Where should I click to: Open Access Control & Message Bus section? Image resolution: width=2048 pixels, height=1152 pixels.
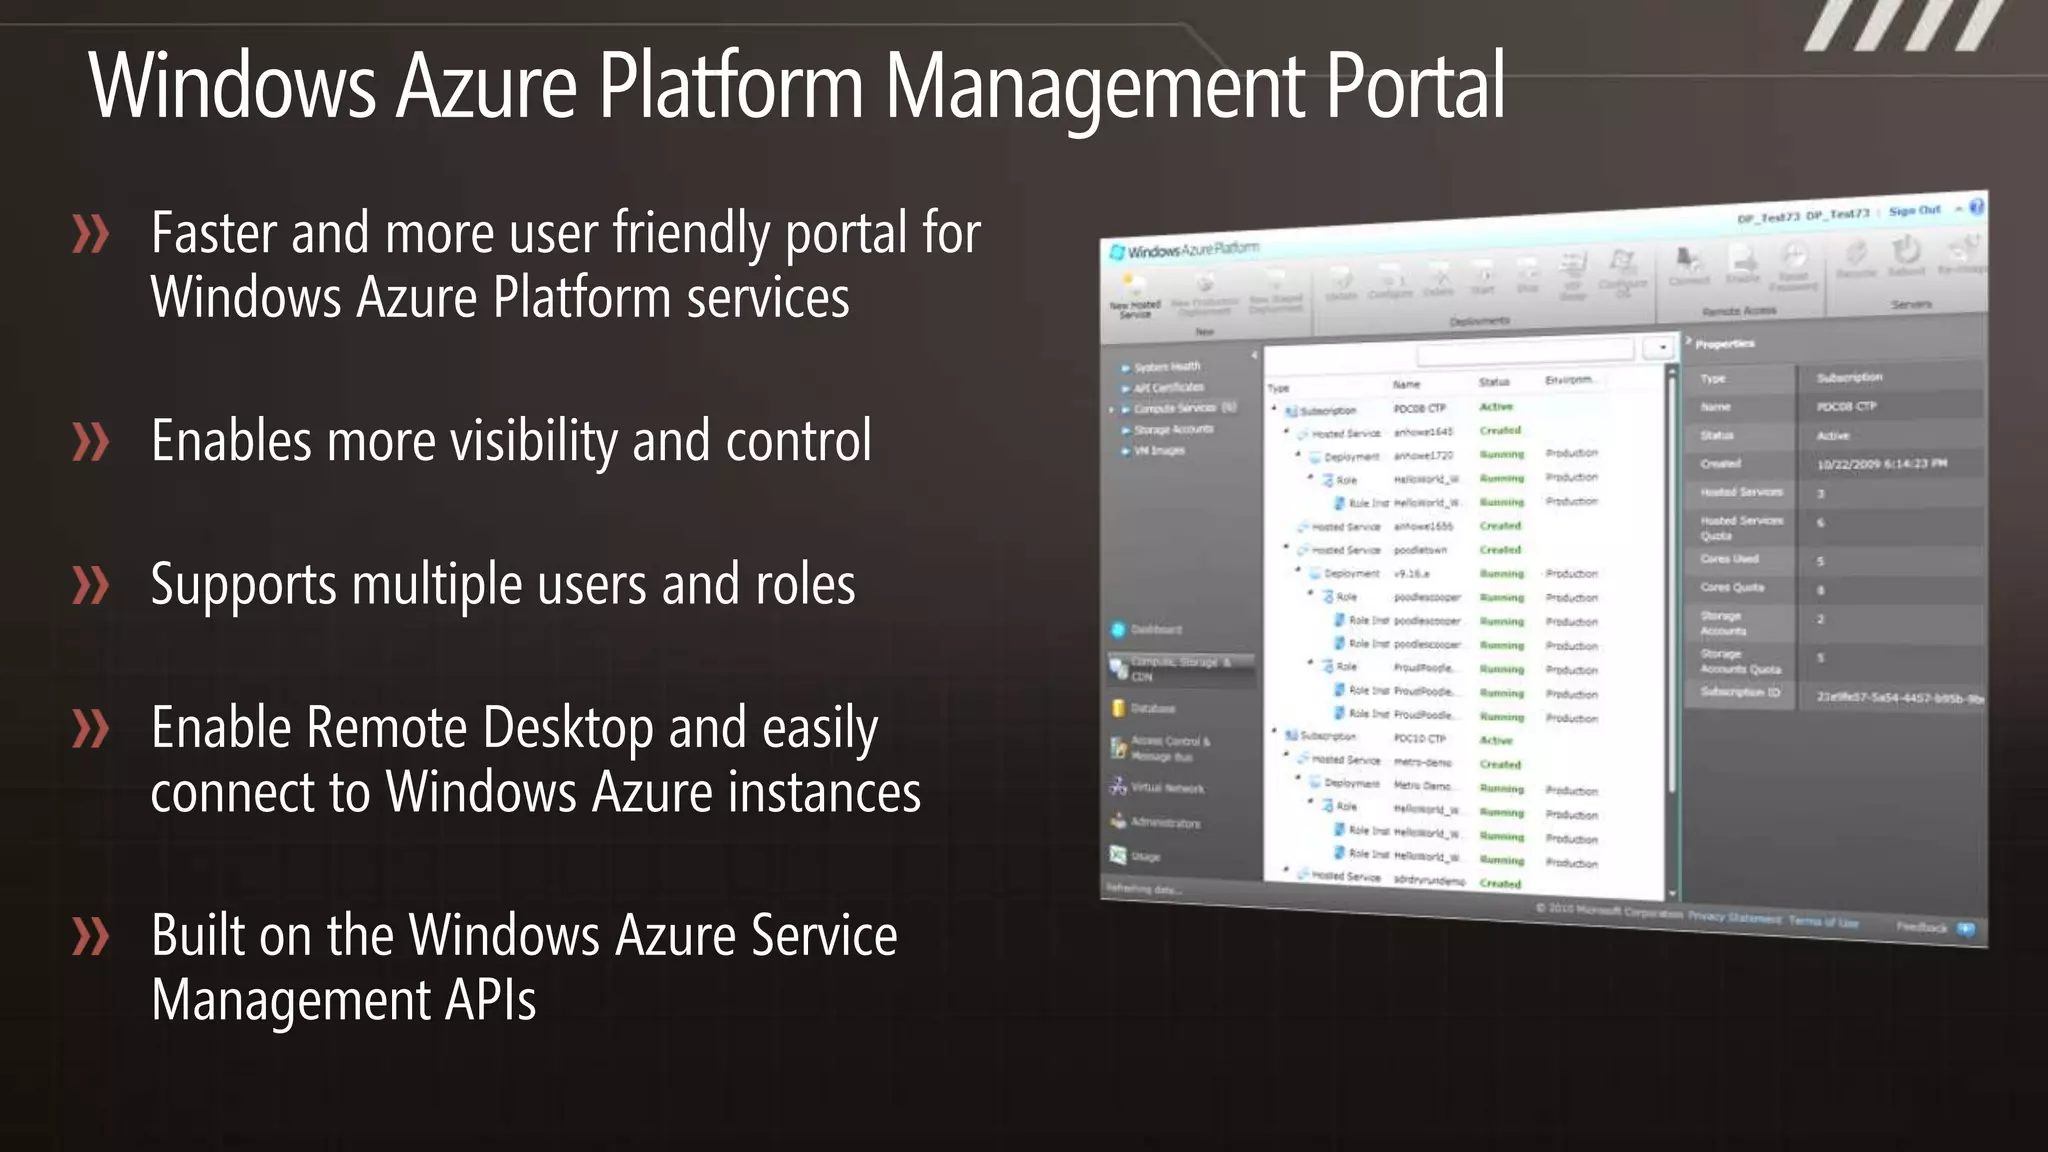click(1161, 748)
